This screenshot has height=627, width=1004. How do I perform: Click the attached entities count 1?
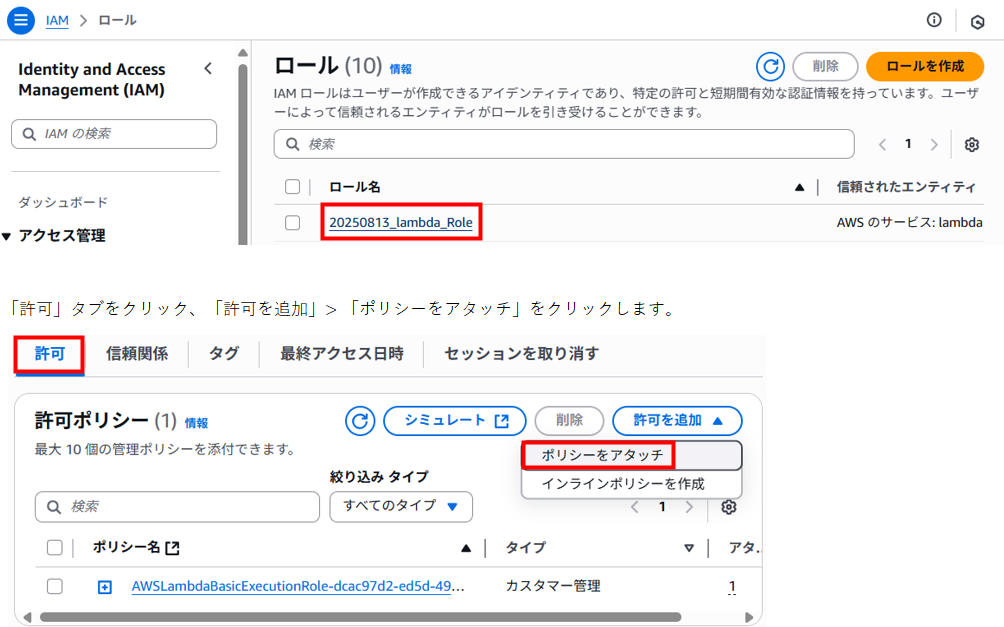(732, 587)
